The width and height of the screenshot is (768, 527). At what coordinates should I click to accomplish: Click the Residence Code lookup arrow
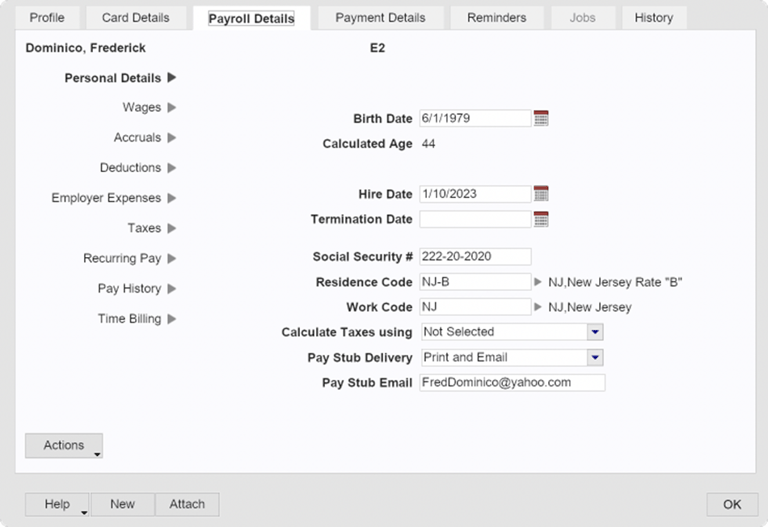coord(539,282)
